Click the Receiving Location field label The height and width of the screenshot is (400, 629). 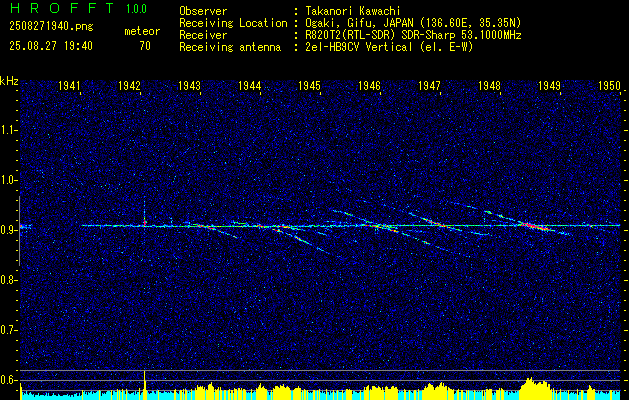pos(233,23)
